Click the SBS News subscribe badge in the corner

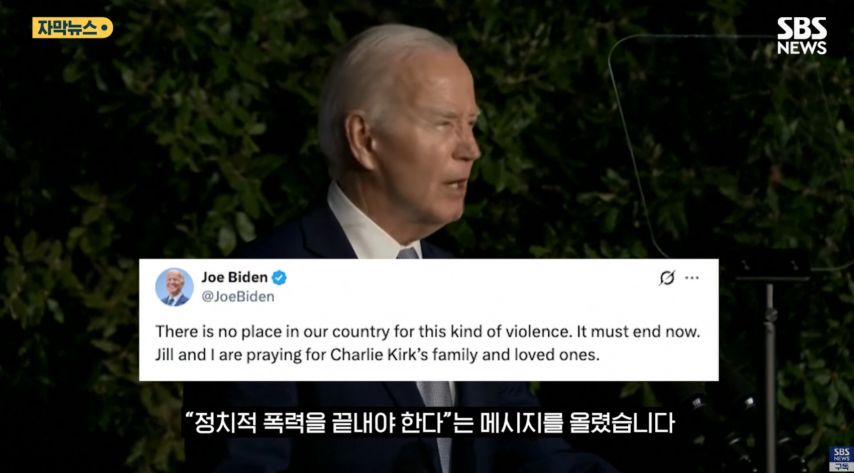pyautogui.click(x=841, y=459)
